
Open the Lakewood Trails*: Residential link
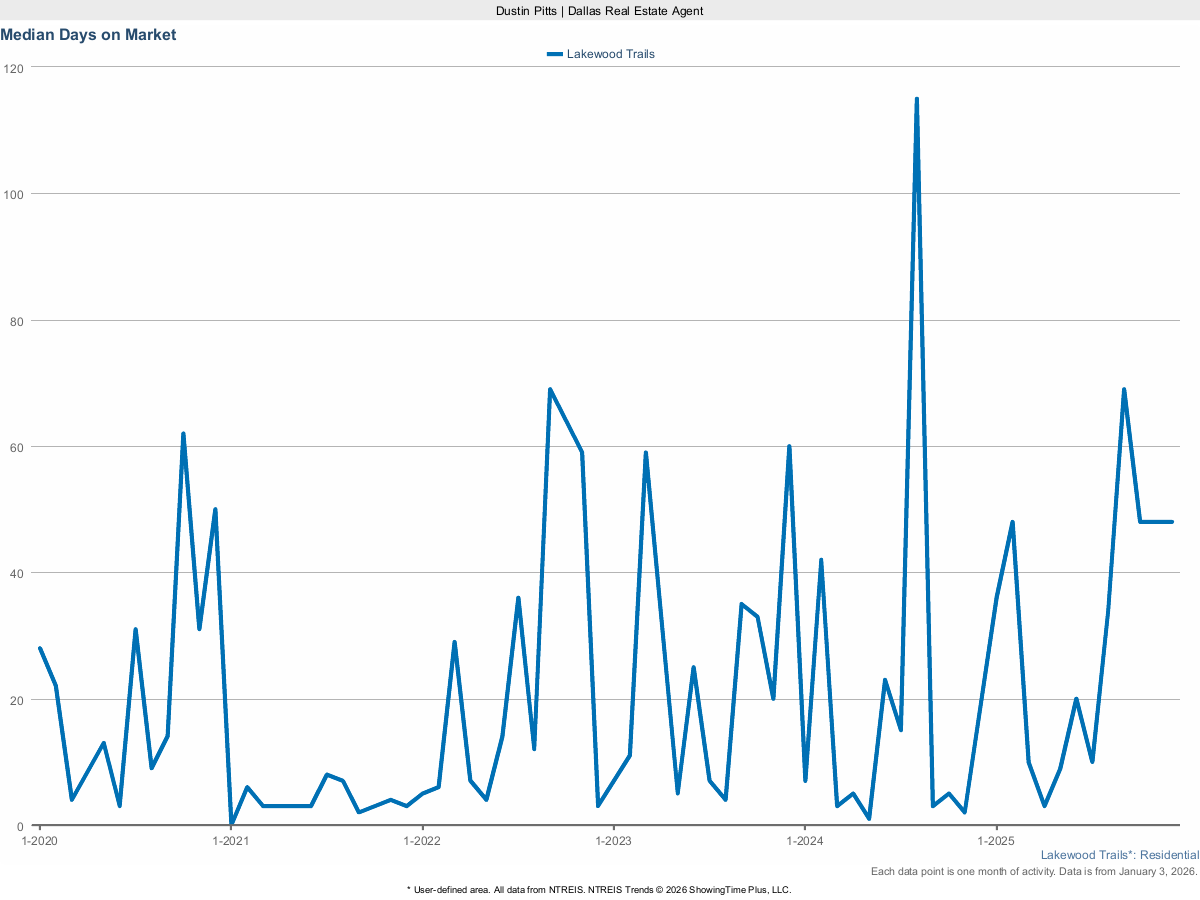pos(1121,855)
